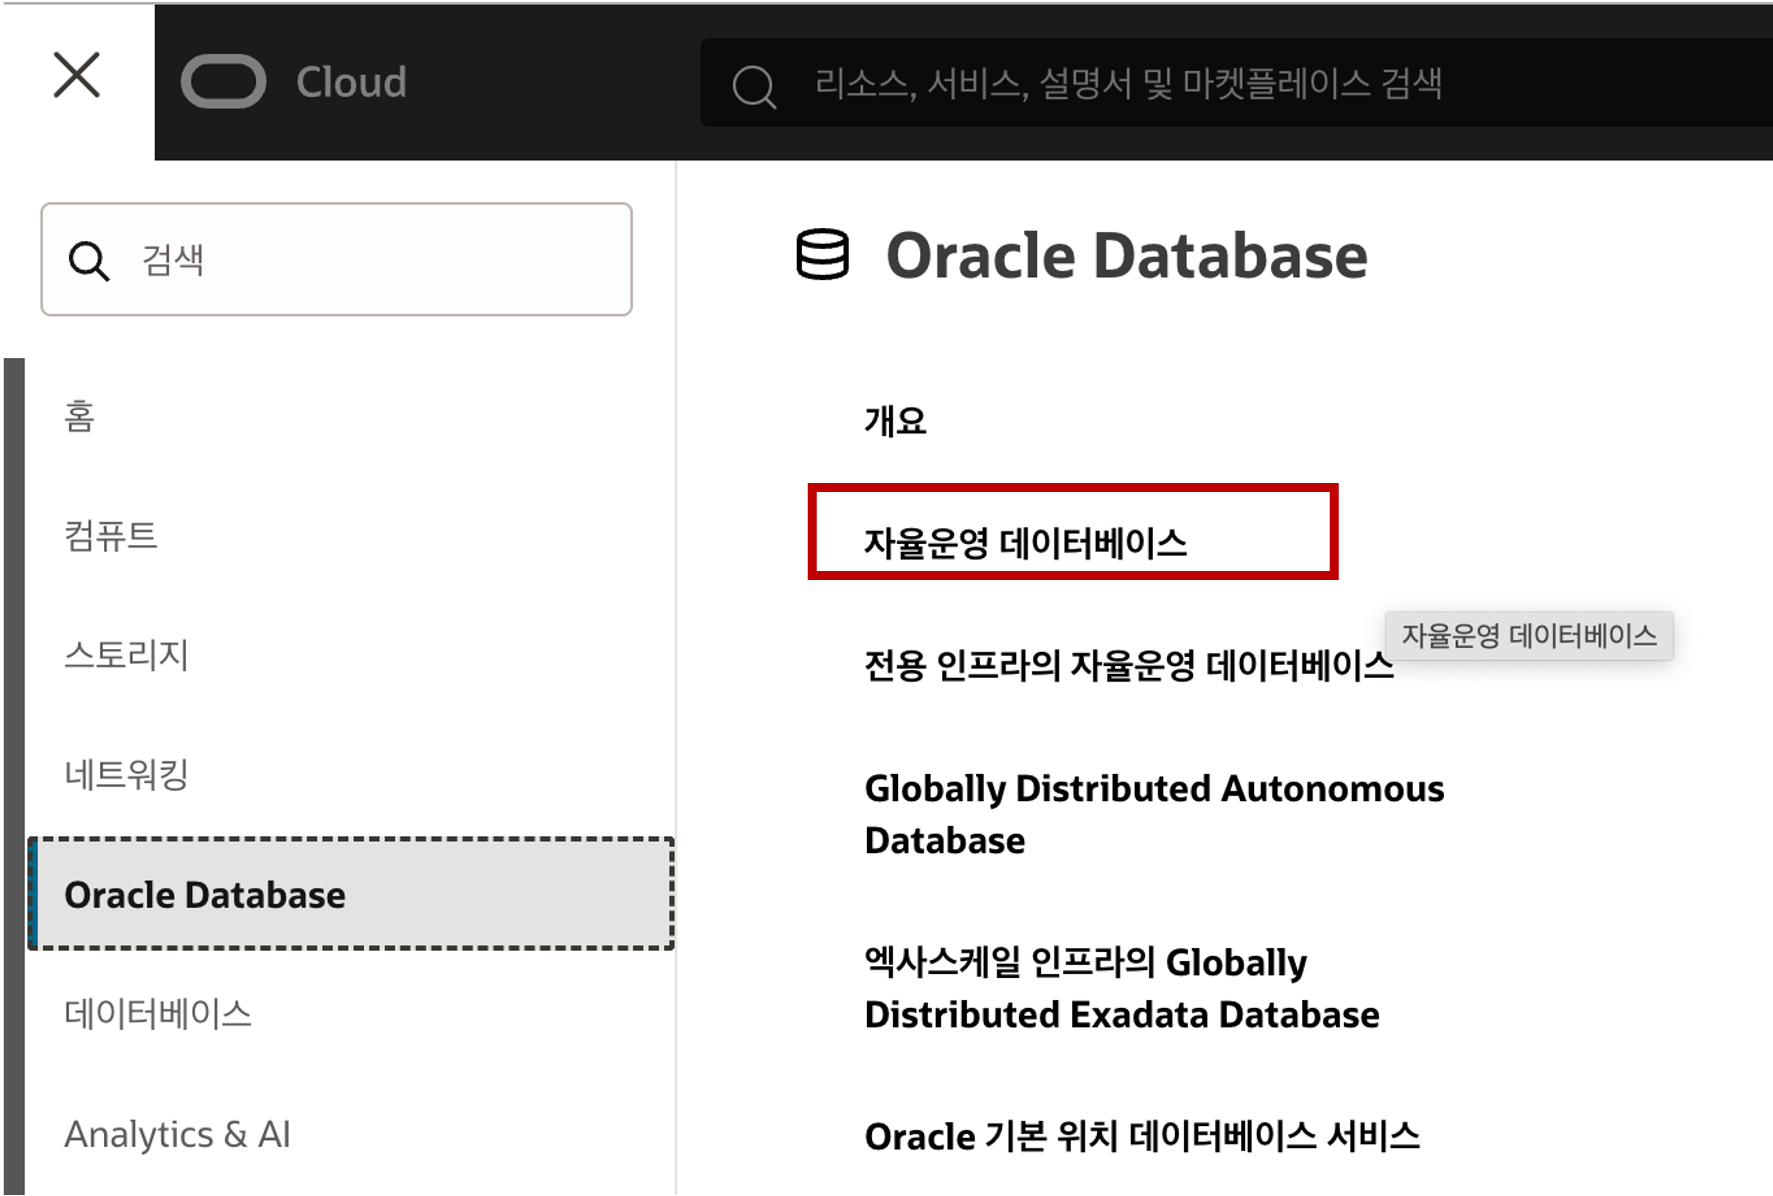Open Analytics & AI in the sidebar
The width and height of the screenshot is (1773, 1196).
pyautogui.click(x=177, y=1134)
